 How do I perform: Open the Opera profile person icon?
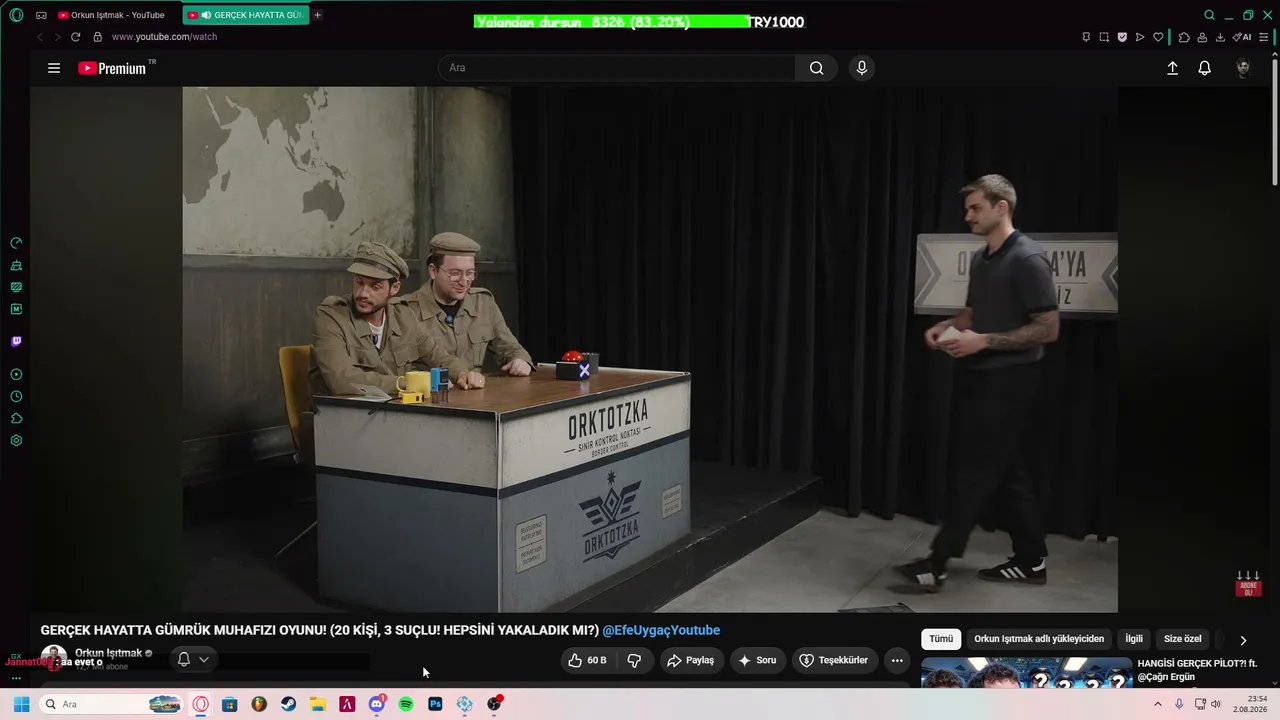(x=1202, y=37)
